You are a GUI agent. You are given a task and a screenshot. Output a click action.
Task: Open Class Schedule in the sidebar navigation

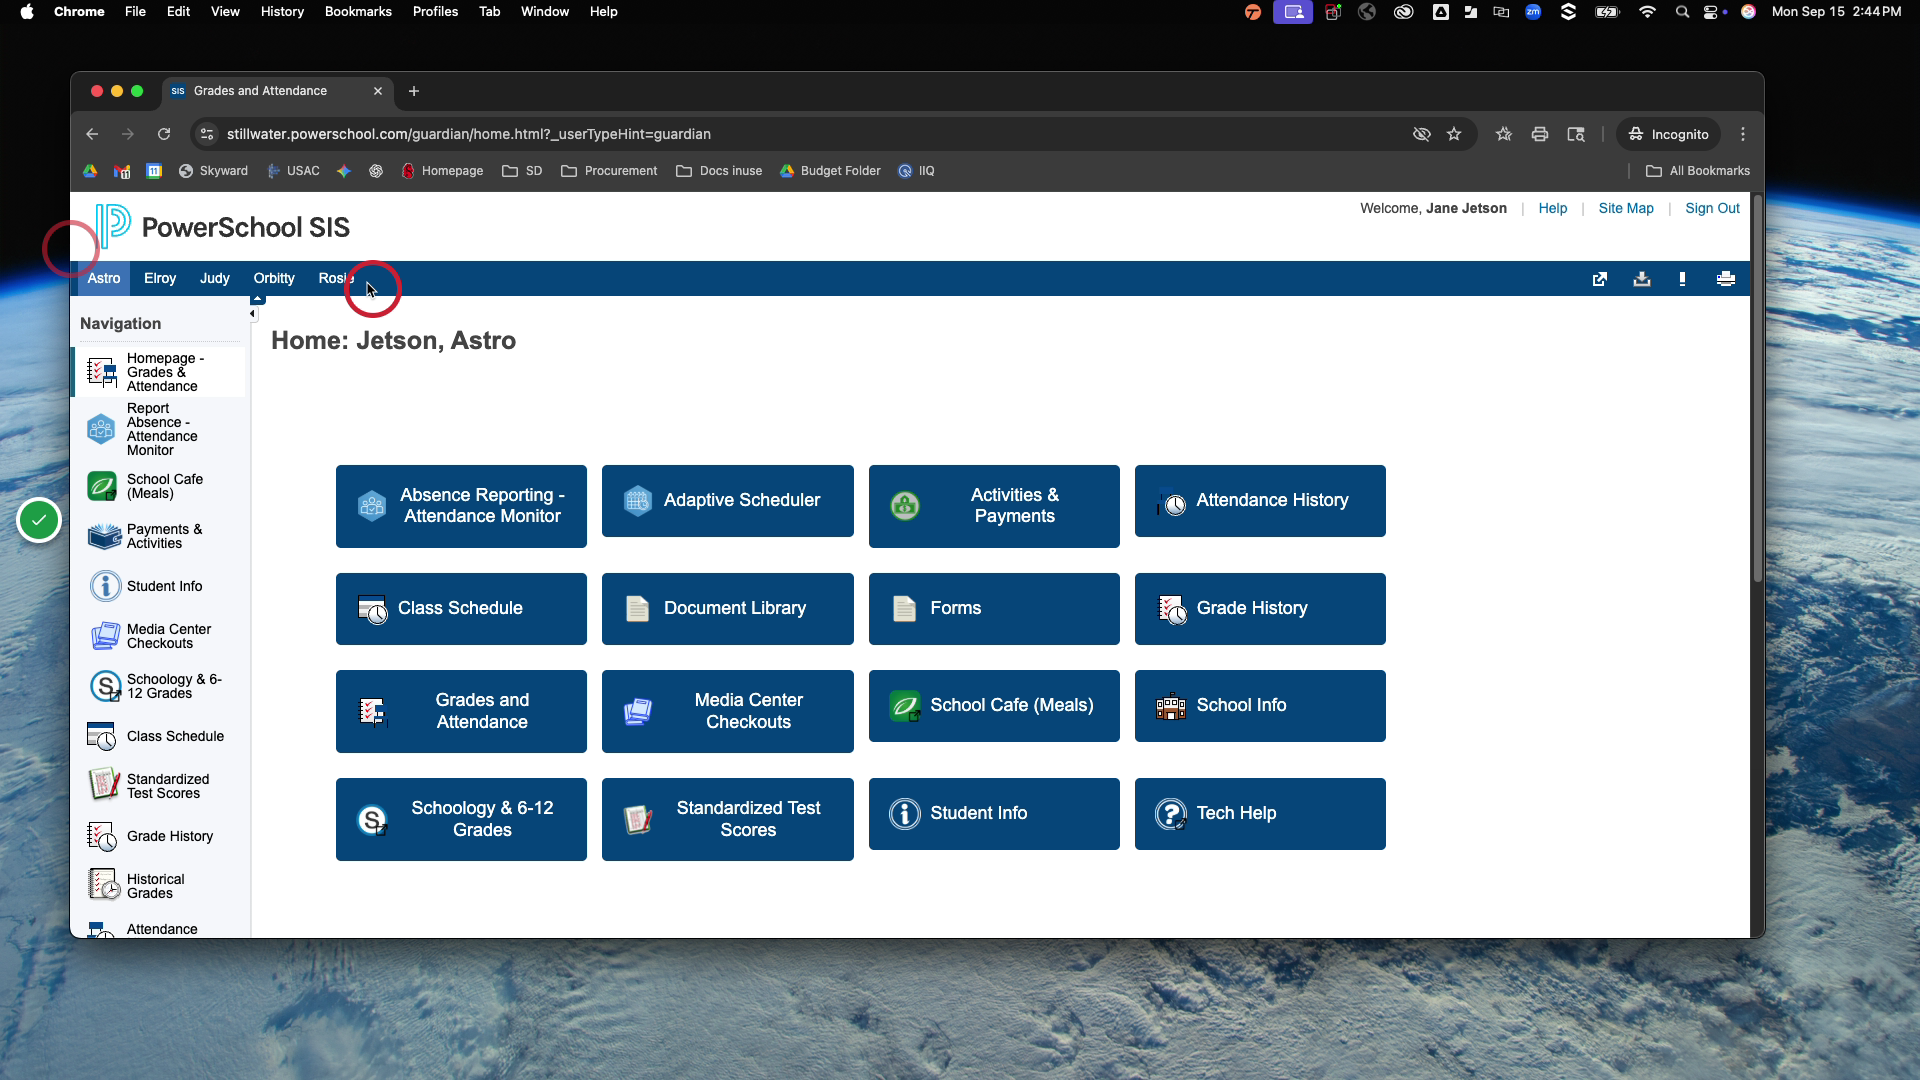click(160, 736)
